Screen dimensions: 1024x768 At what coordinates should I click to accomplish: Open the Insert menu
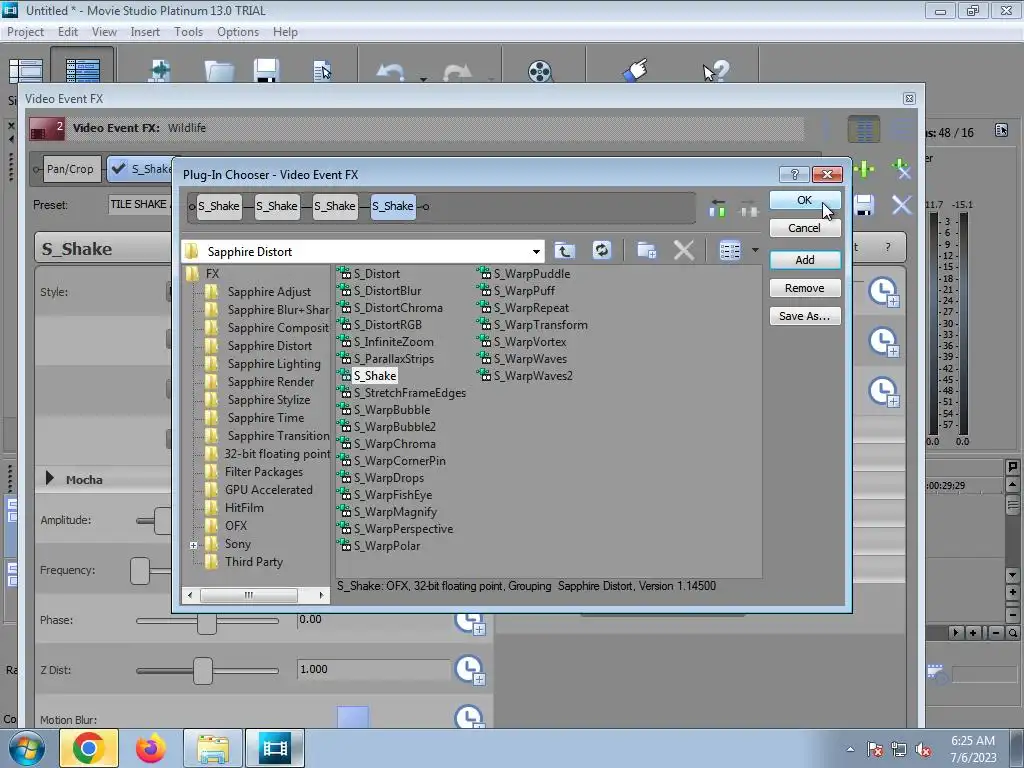145,31
